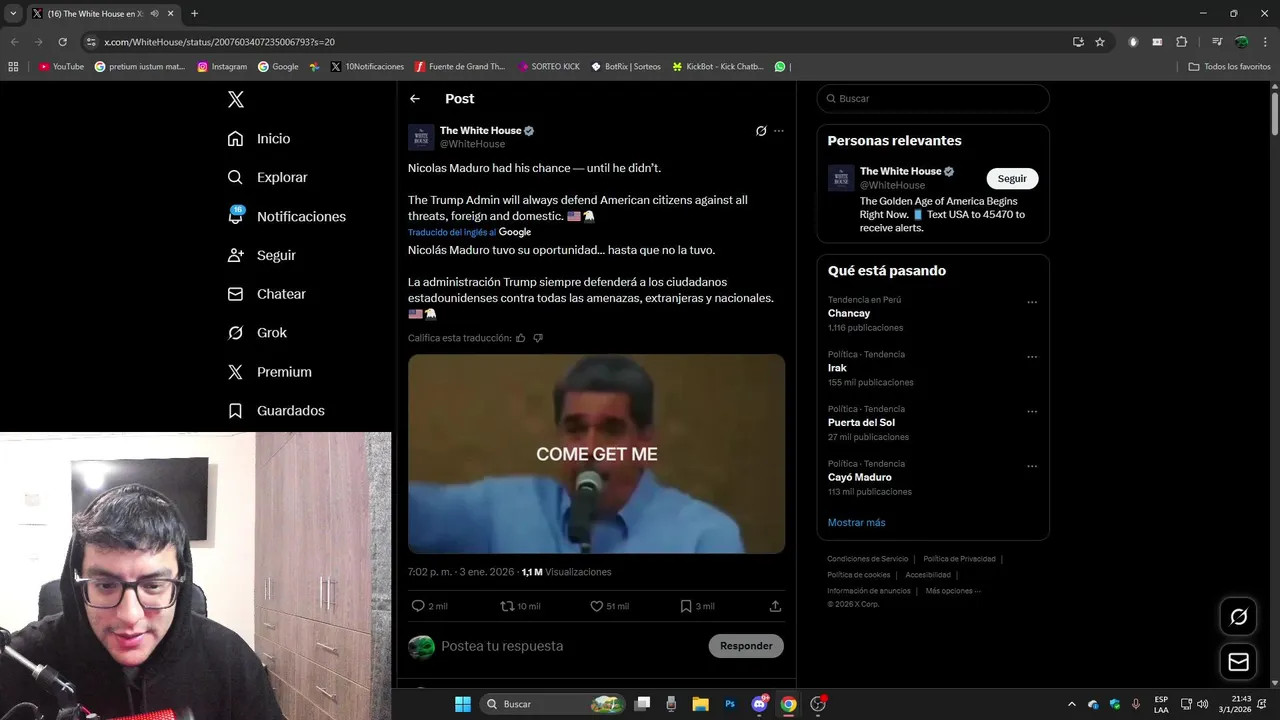Open Instagram bookmark
The image size is (1280, 720).
222,67
